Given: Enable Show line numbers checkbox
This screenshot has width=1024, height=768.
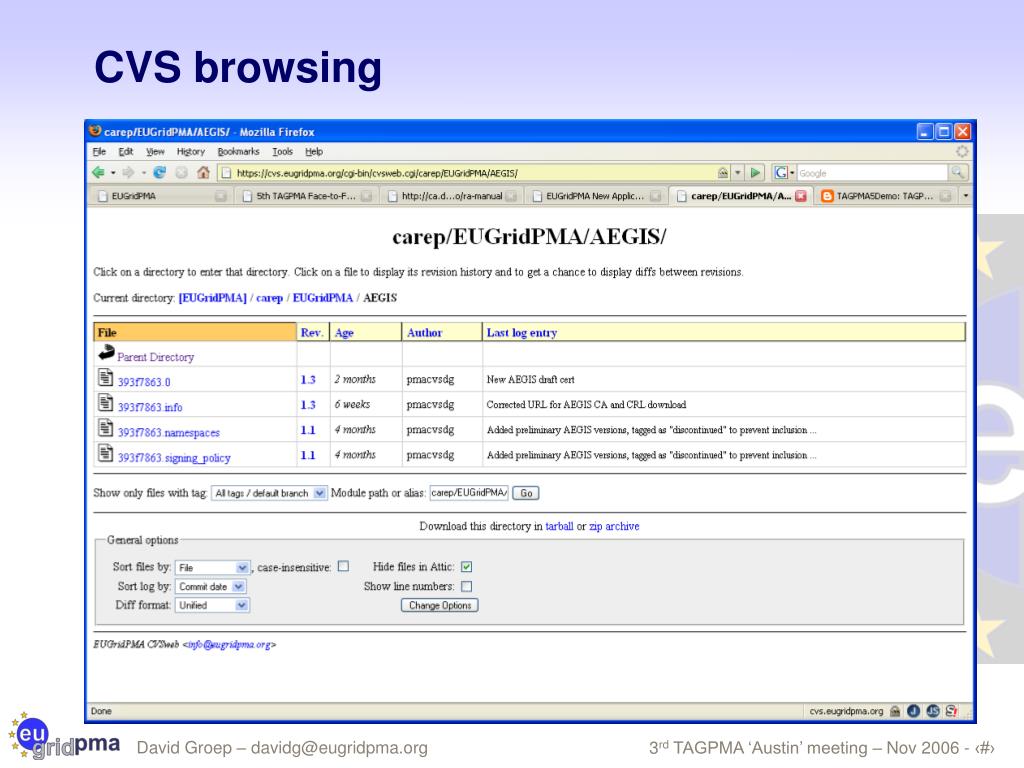Looking at the screenshot, I should click(x=466, y=586).
